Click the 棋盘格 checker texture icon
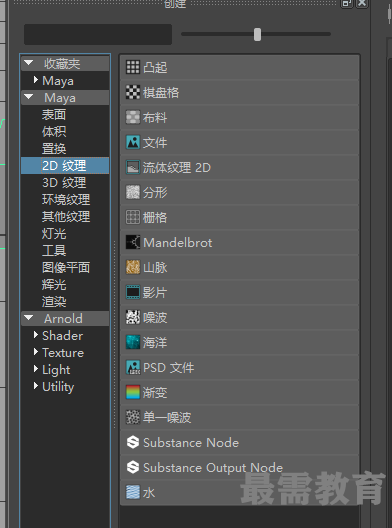392x528 pixels. click(x=133, y=92)
